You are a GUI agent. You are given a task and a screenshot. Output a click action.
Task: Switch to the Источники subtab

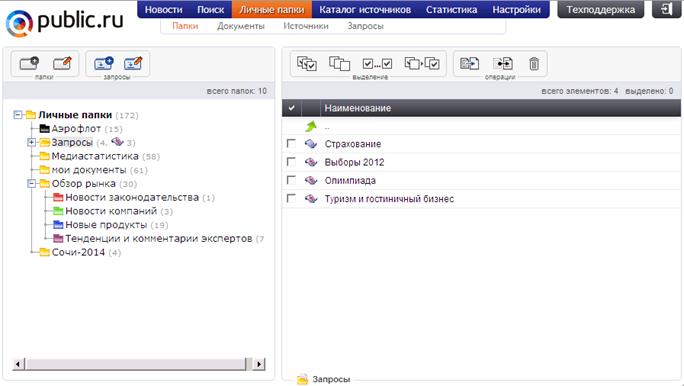click(306, 26)
